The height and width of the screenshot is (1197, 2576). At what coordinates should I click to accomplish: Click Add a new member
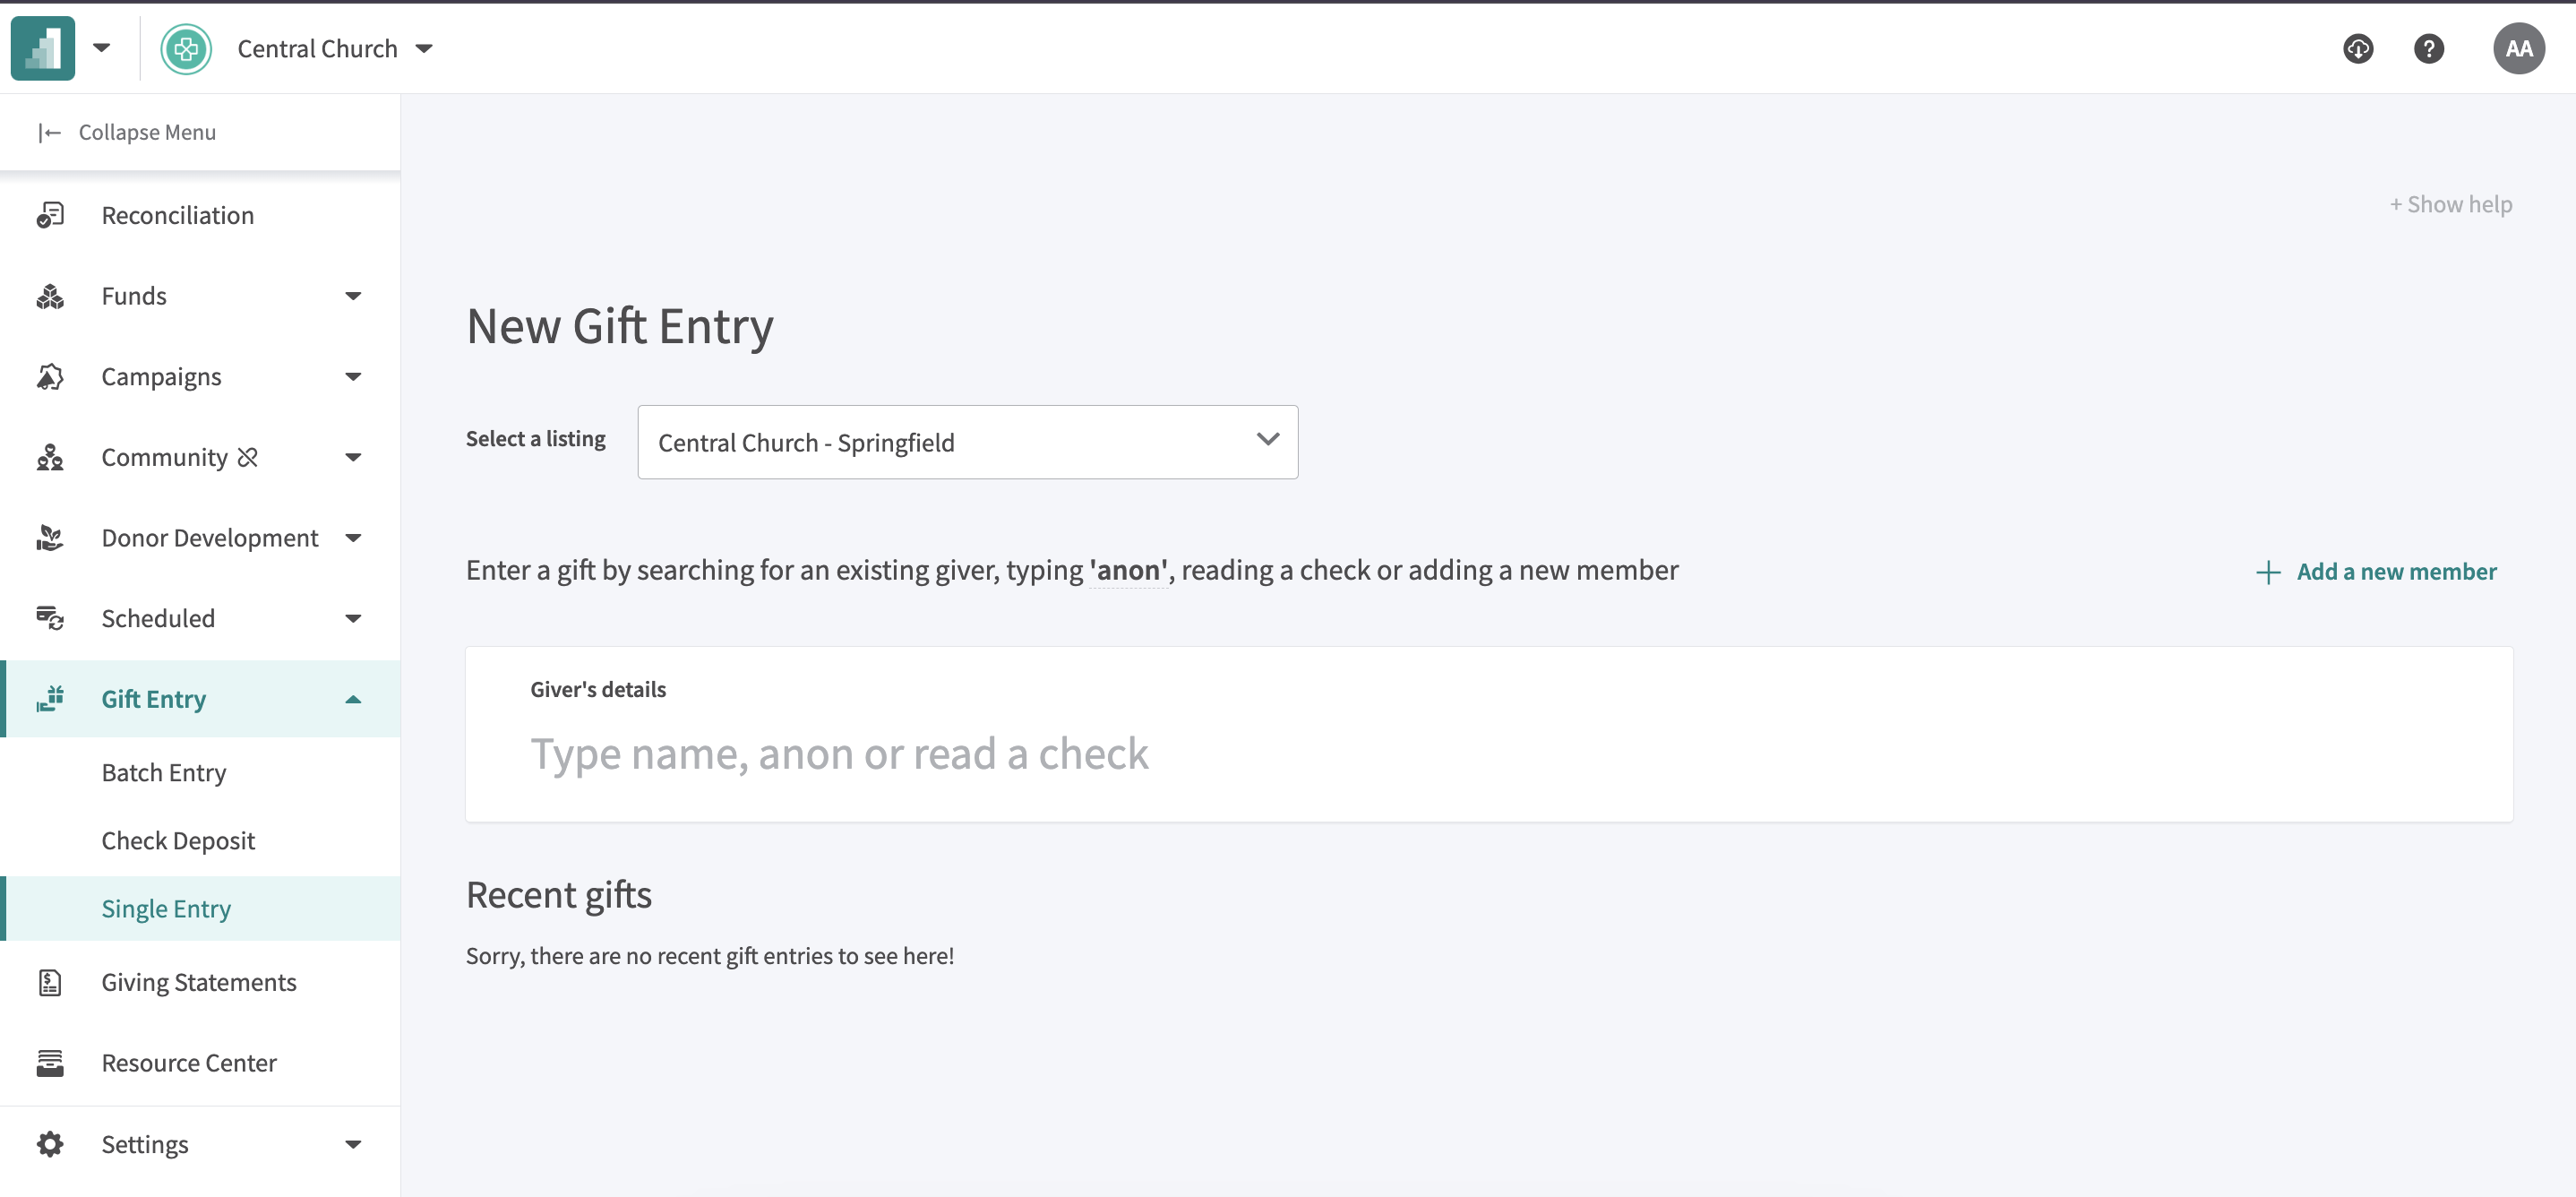(2376, 571)
